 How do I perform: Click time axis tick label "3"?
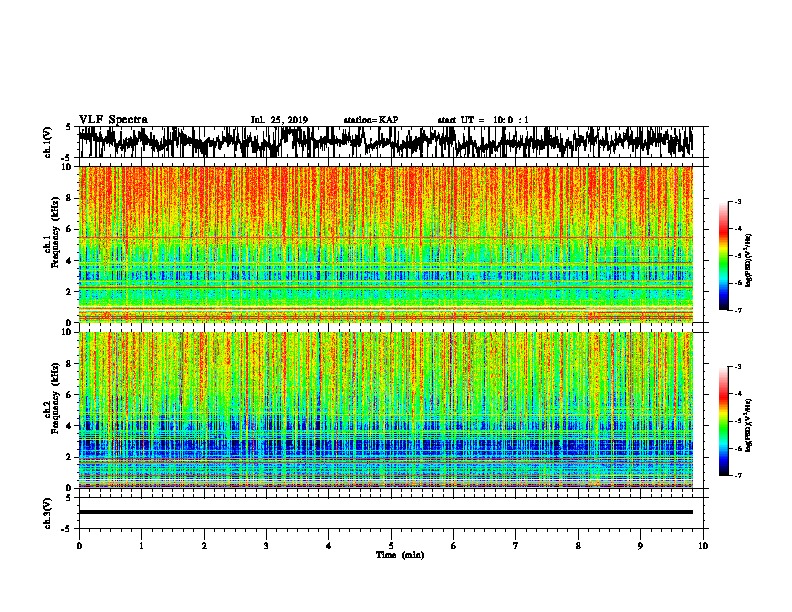(266, 546)
